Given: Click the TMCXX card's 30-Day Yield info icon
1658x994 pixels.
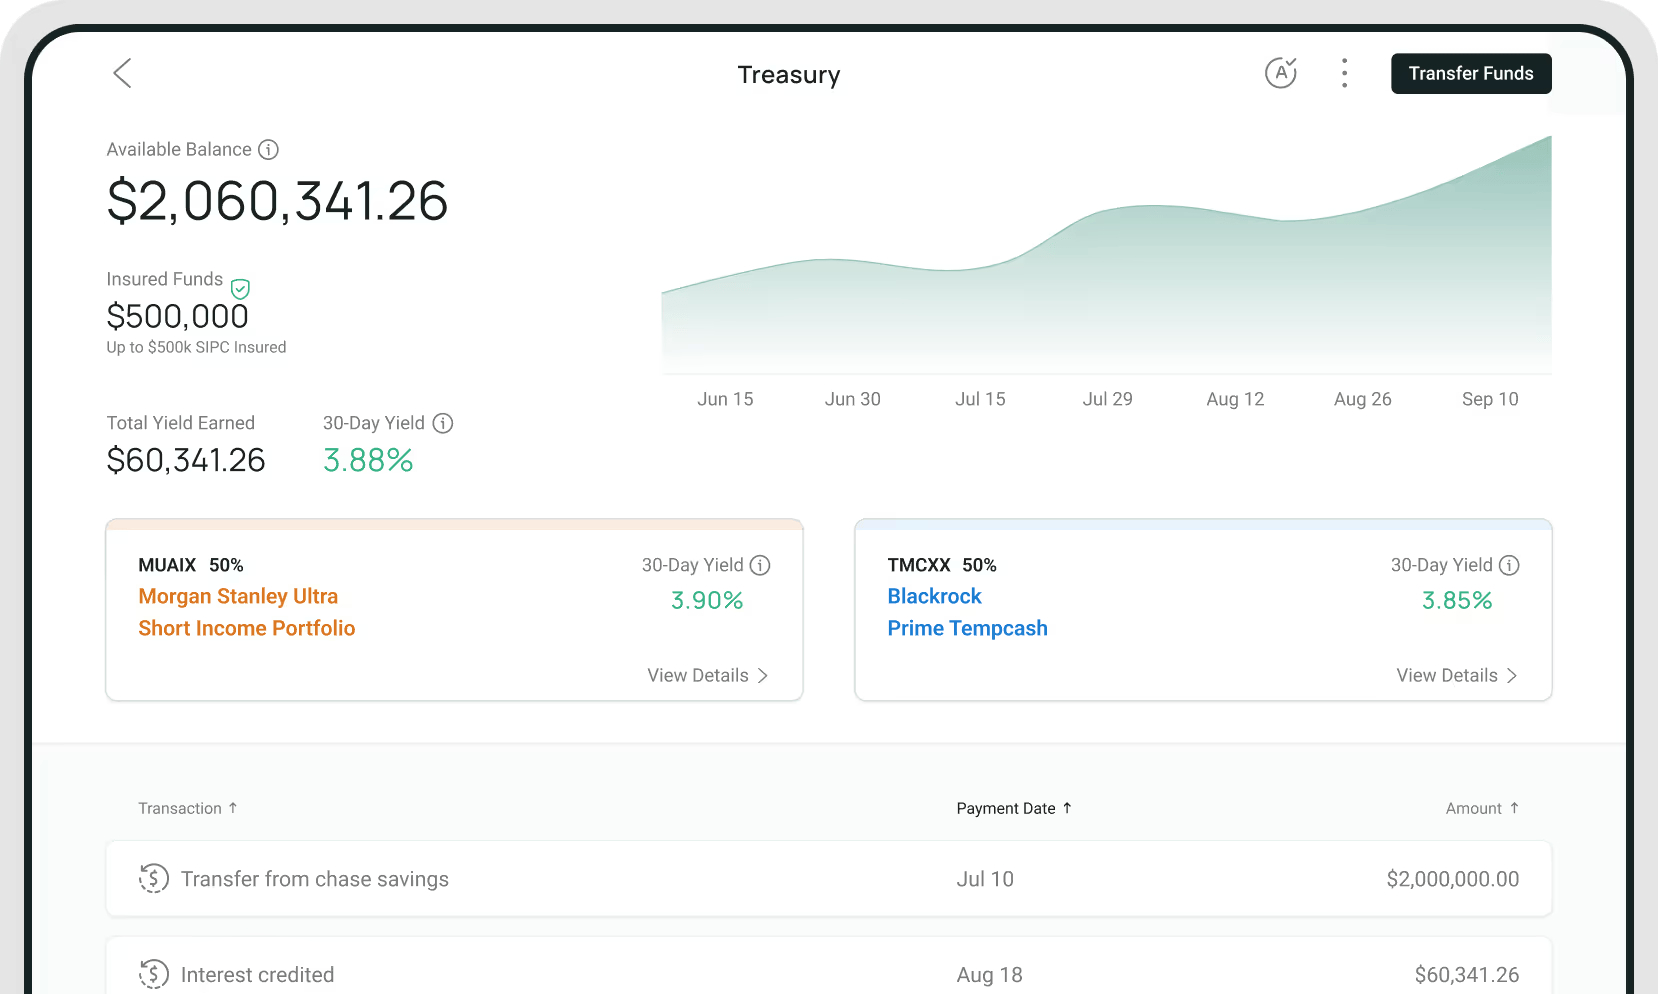Looking at the screenshot, I should point(1510,565).
